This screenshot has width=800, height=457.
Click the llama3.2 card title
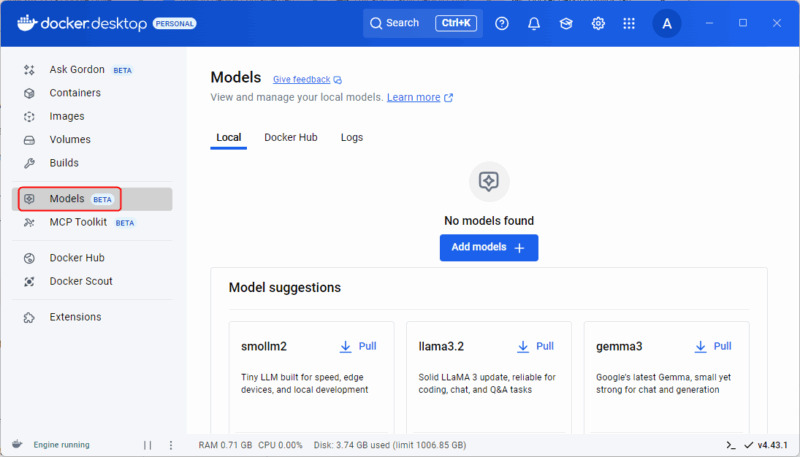tap(441, 346)
